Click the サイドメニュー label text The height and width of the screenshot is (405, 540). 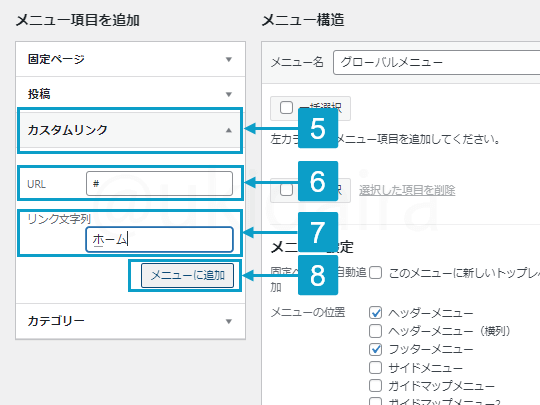point(425,368)
